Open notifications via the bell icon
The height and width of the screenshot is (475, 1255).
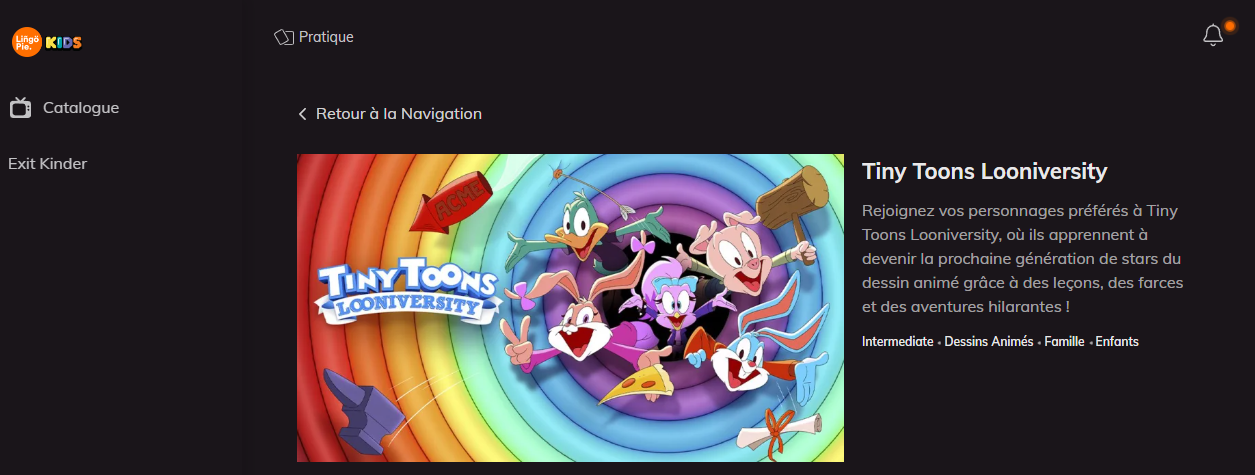(x=1213, y=36)
